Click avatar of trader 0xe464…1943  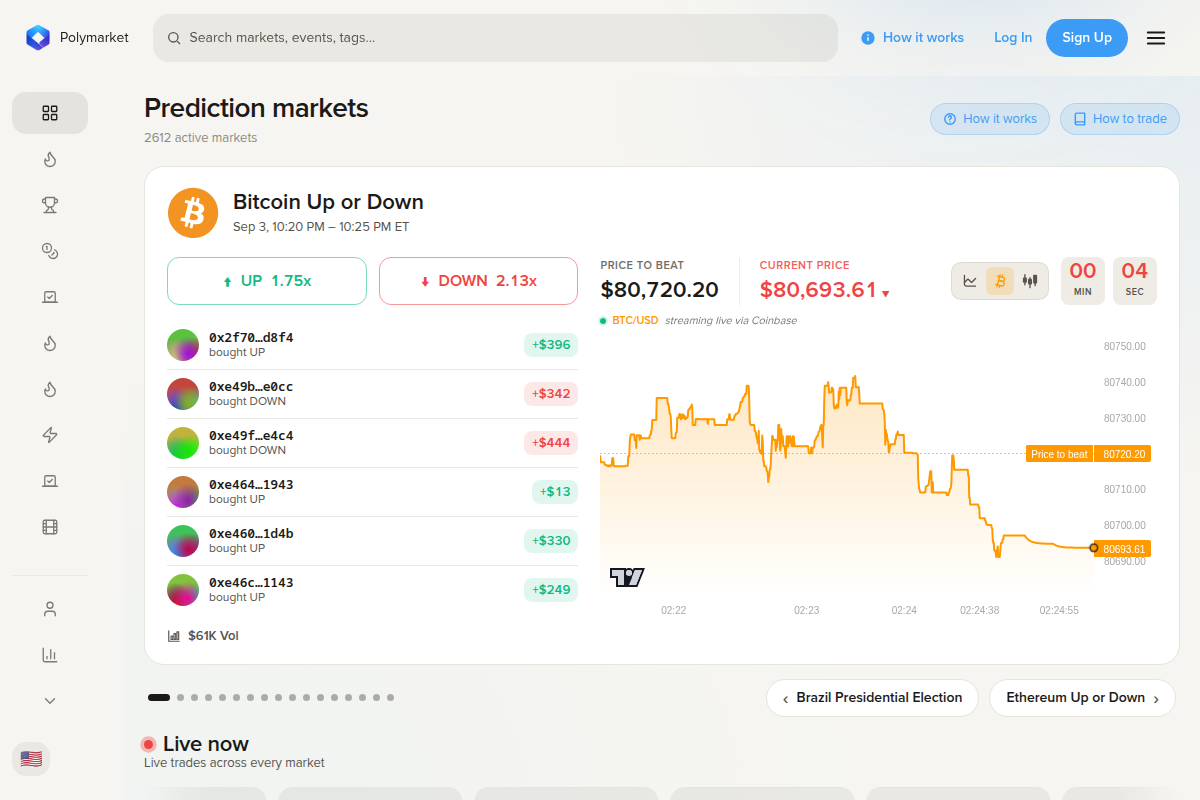pyautogui.click(x=183, y=492)
